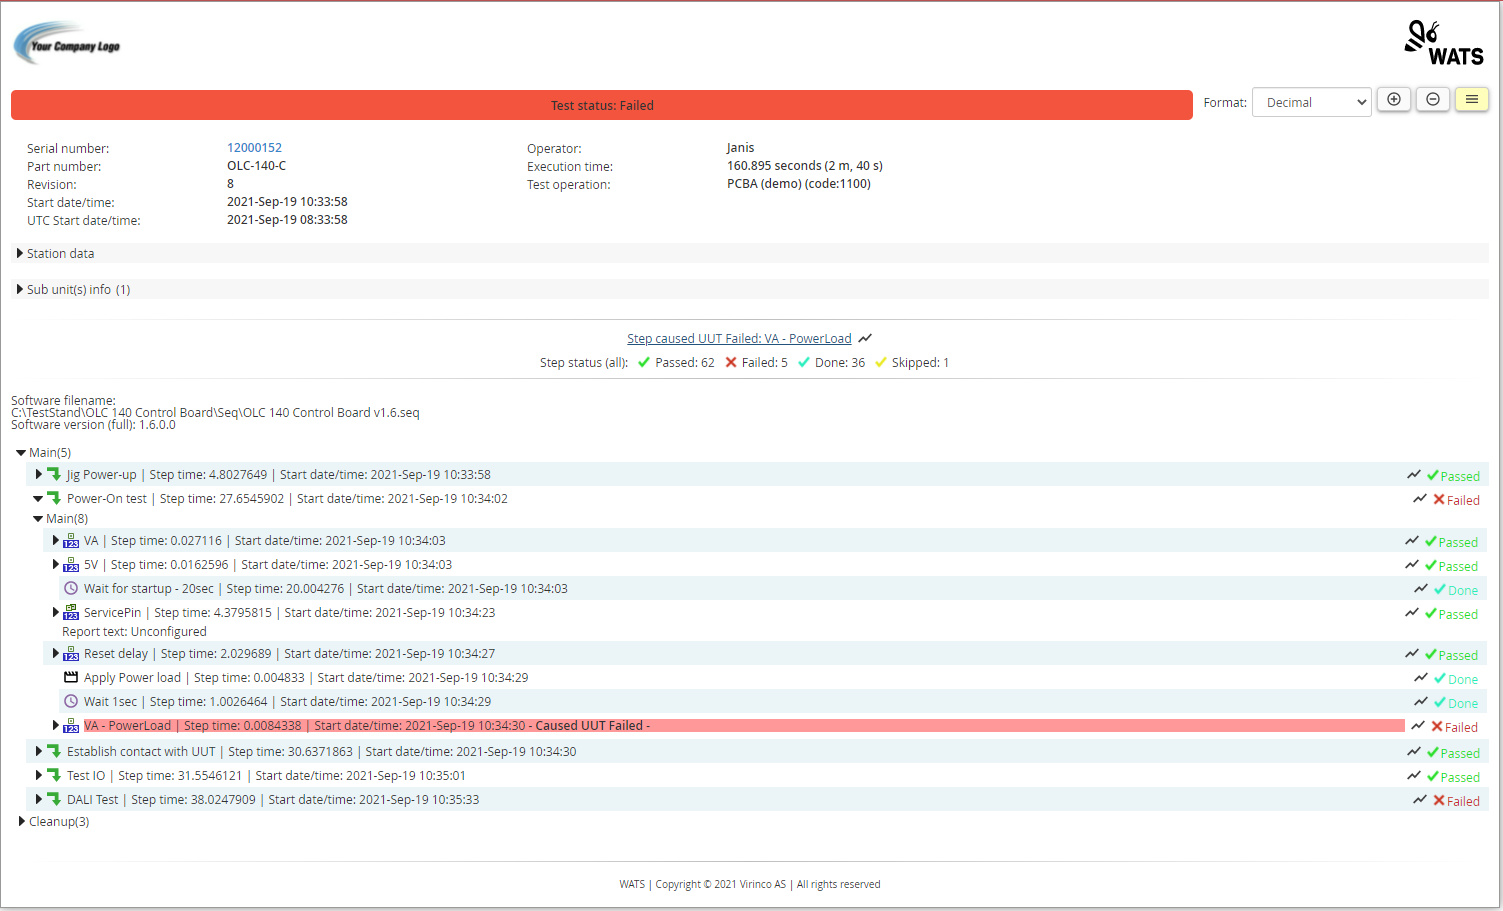
Task: Click the Apply Power load action icon
Action: pos(71,678)
